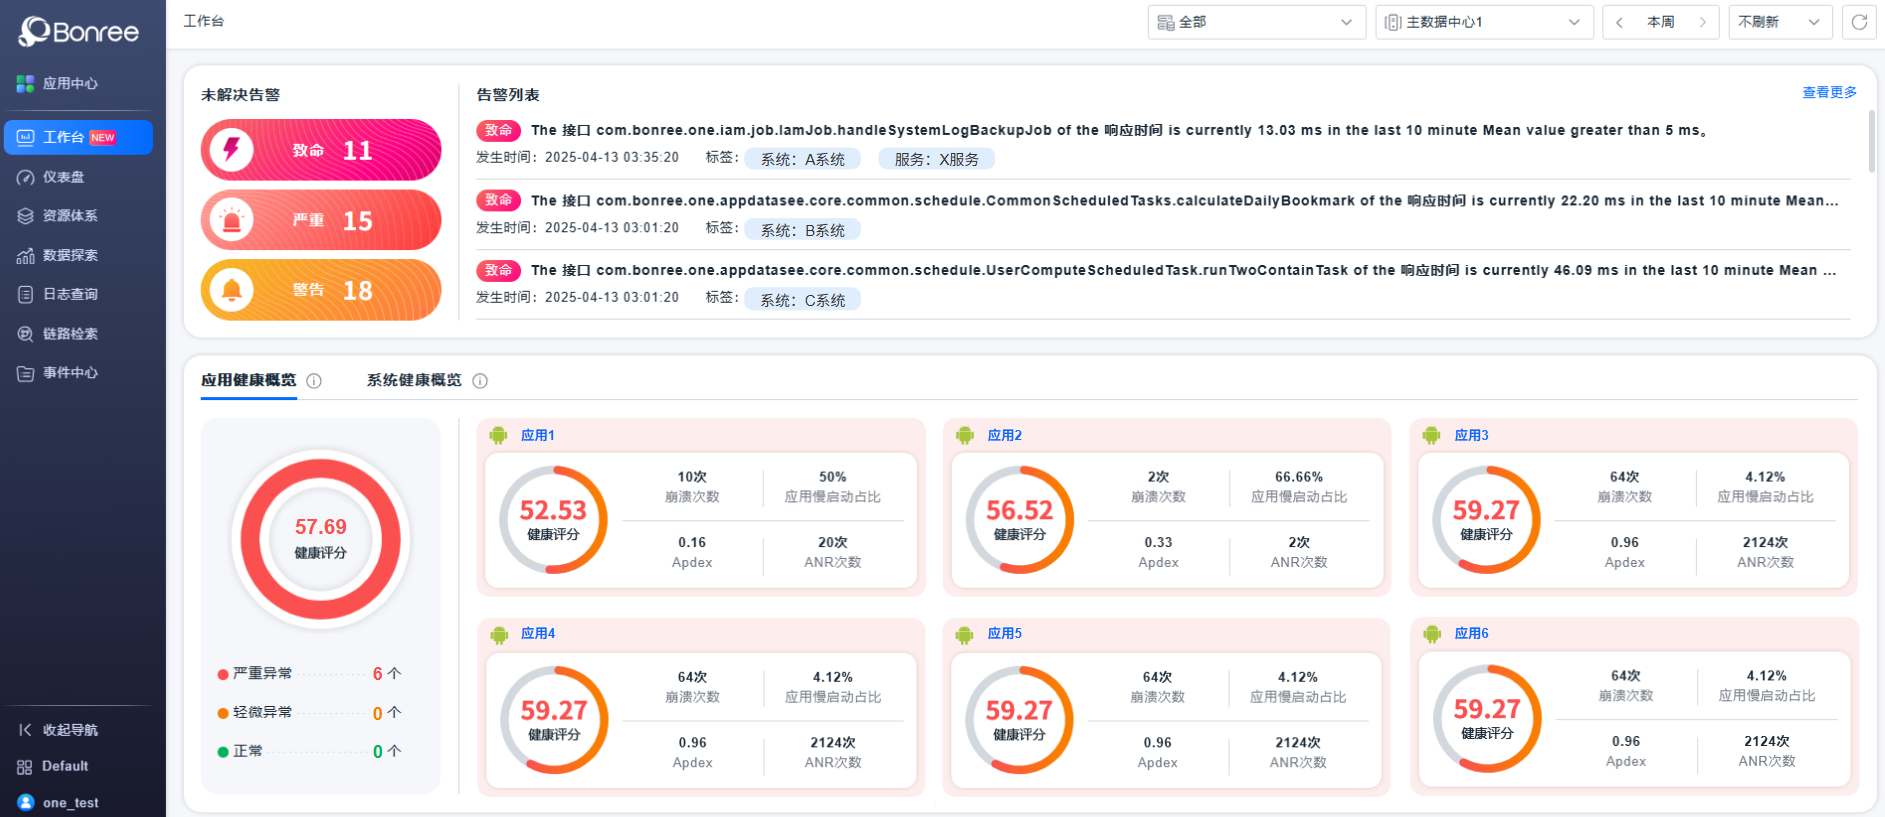Viewport: 1885px width, 817px height.
Task: Click the refresh icon in top bar
Action: pos(1859,22)
